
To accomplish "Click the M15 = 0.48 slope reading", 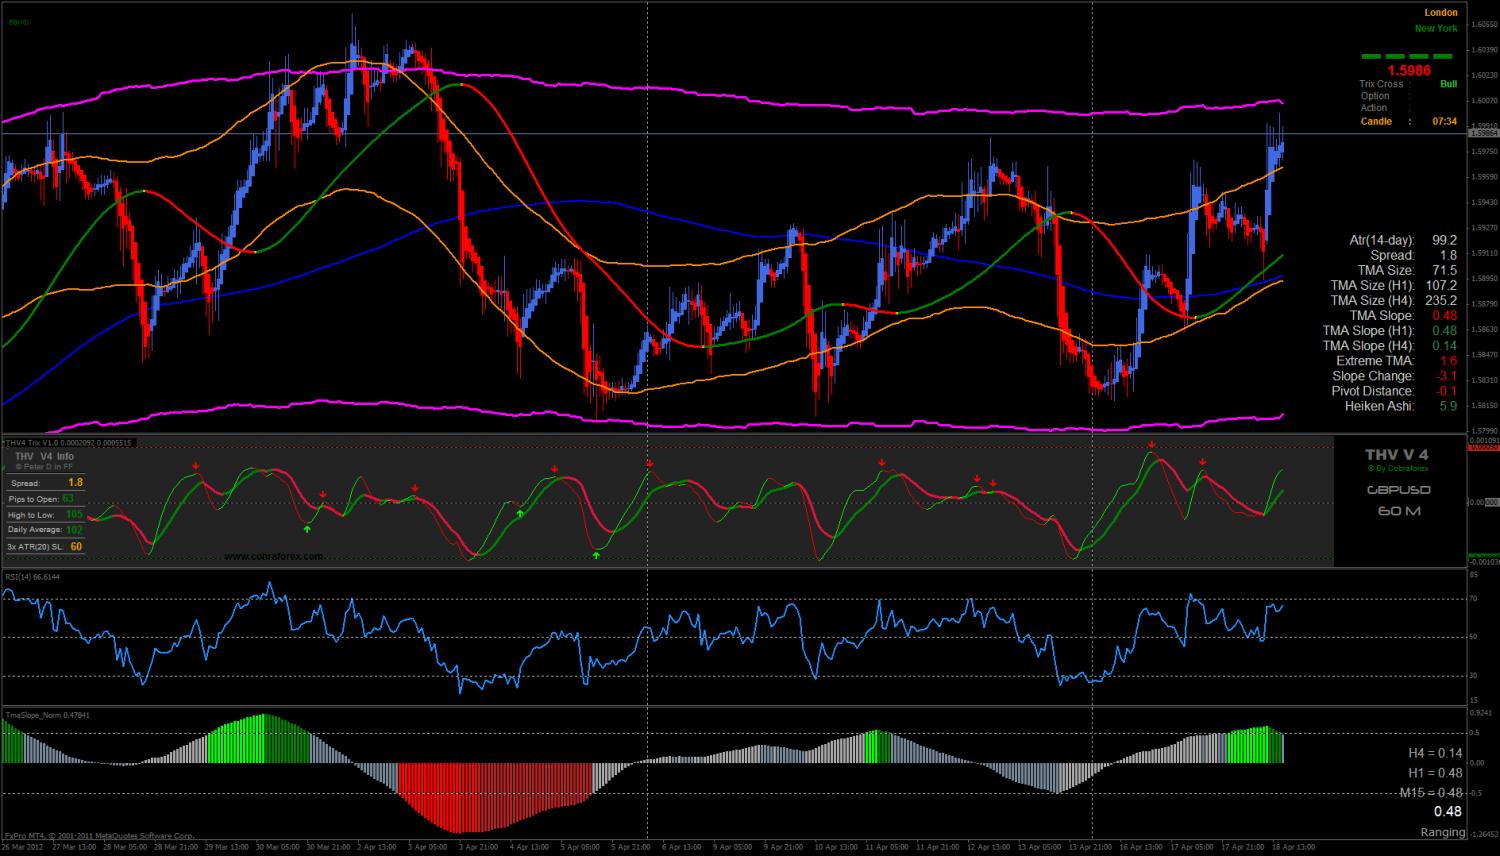I will point(1431,793).
